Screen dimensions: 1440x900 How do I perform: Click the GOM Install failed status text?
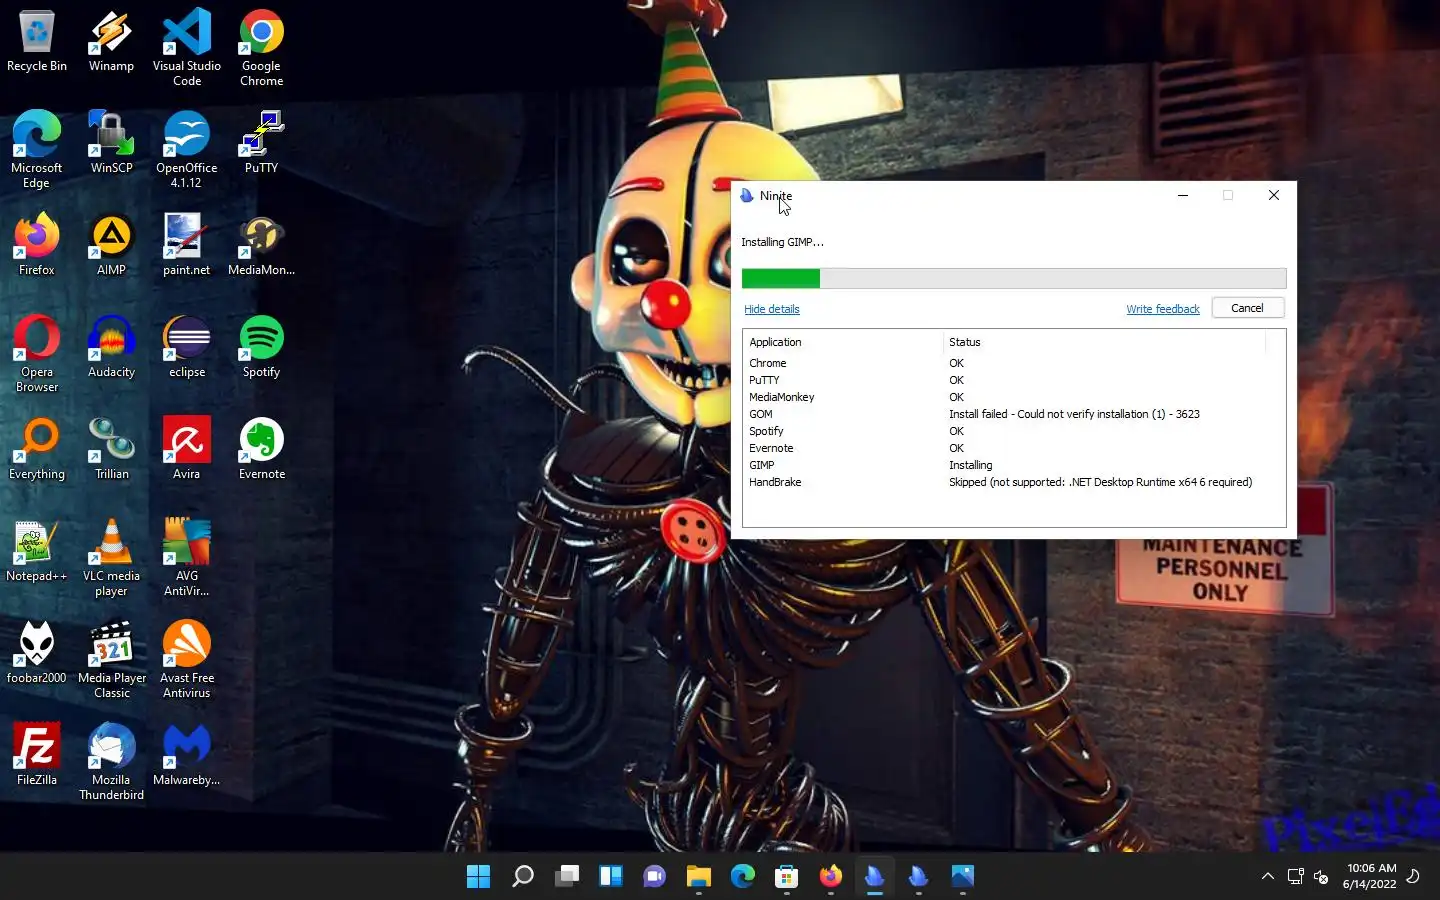click(x=1074, y=414)
